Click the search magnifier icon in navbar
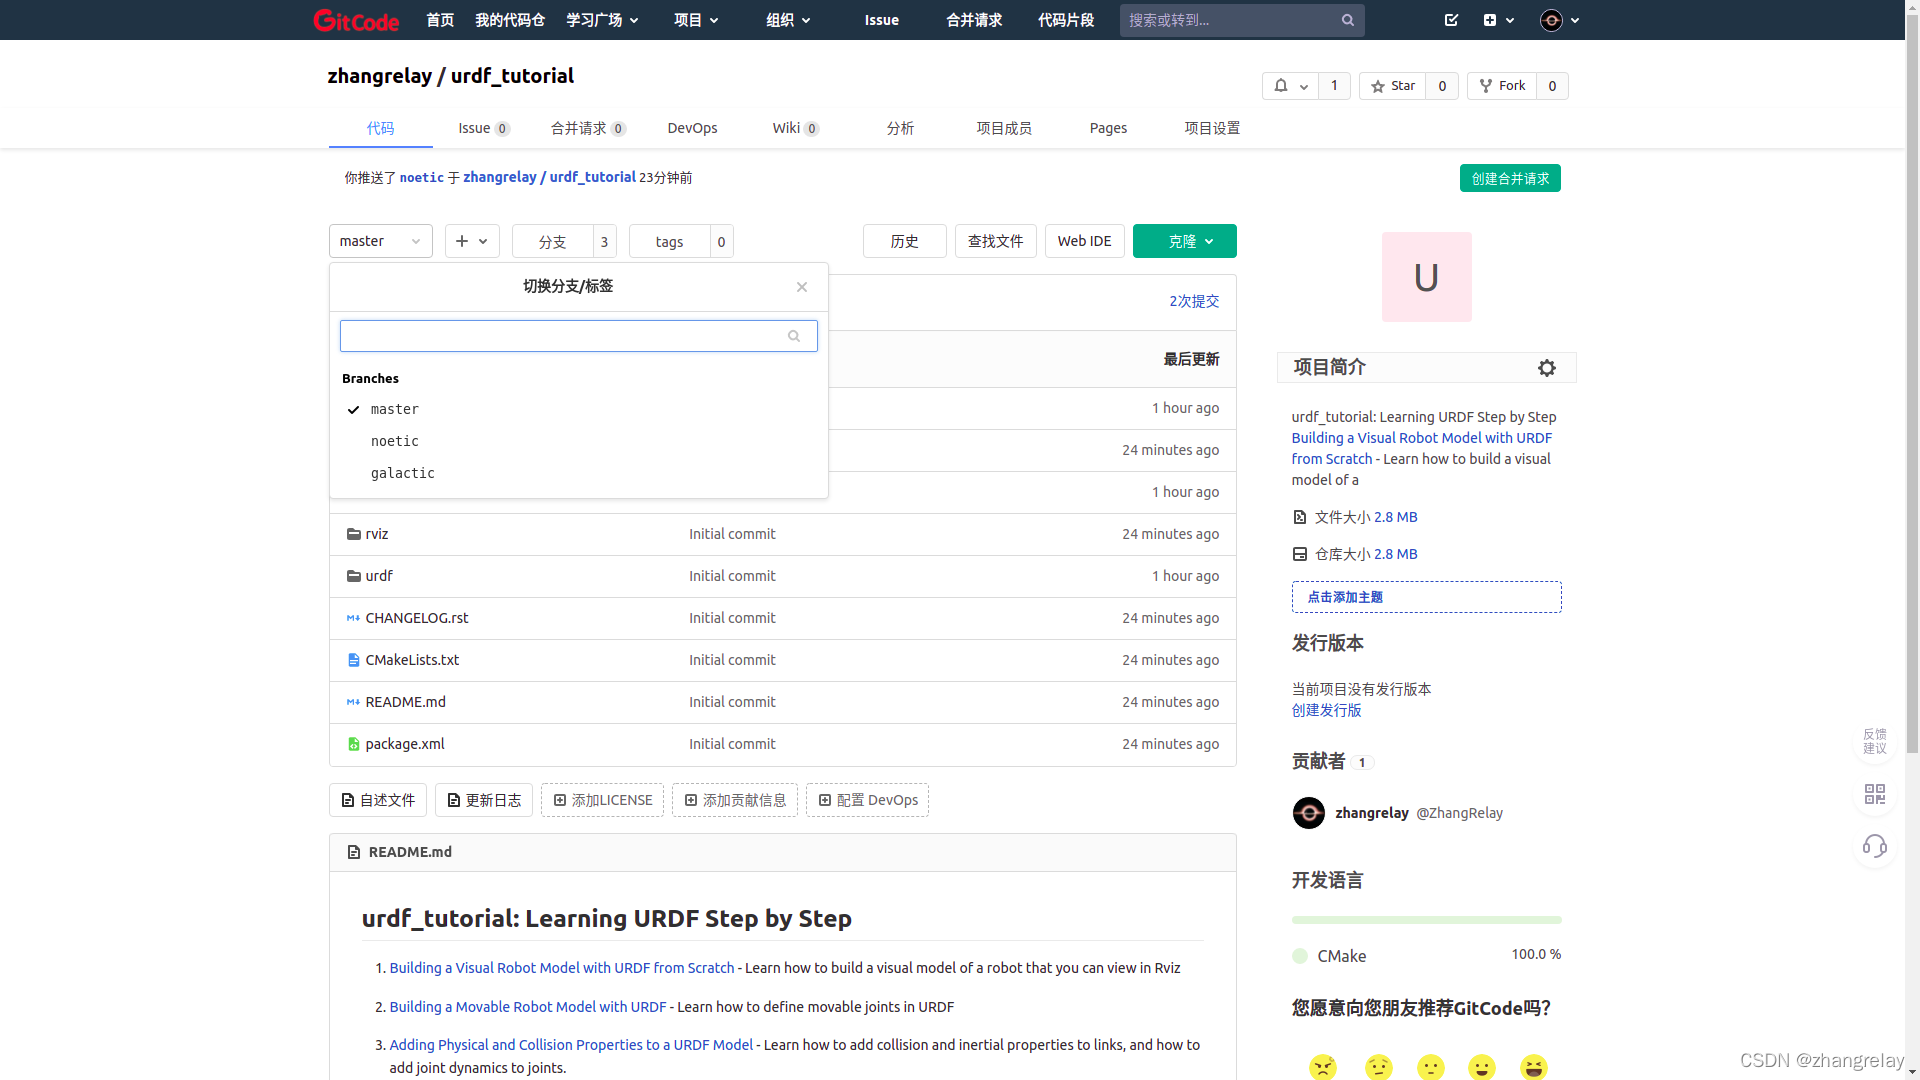The image size is (1920, 1080). 1347,20
